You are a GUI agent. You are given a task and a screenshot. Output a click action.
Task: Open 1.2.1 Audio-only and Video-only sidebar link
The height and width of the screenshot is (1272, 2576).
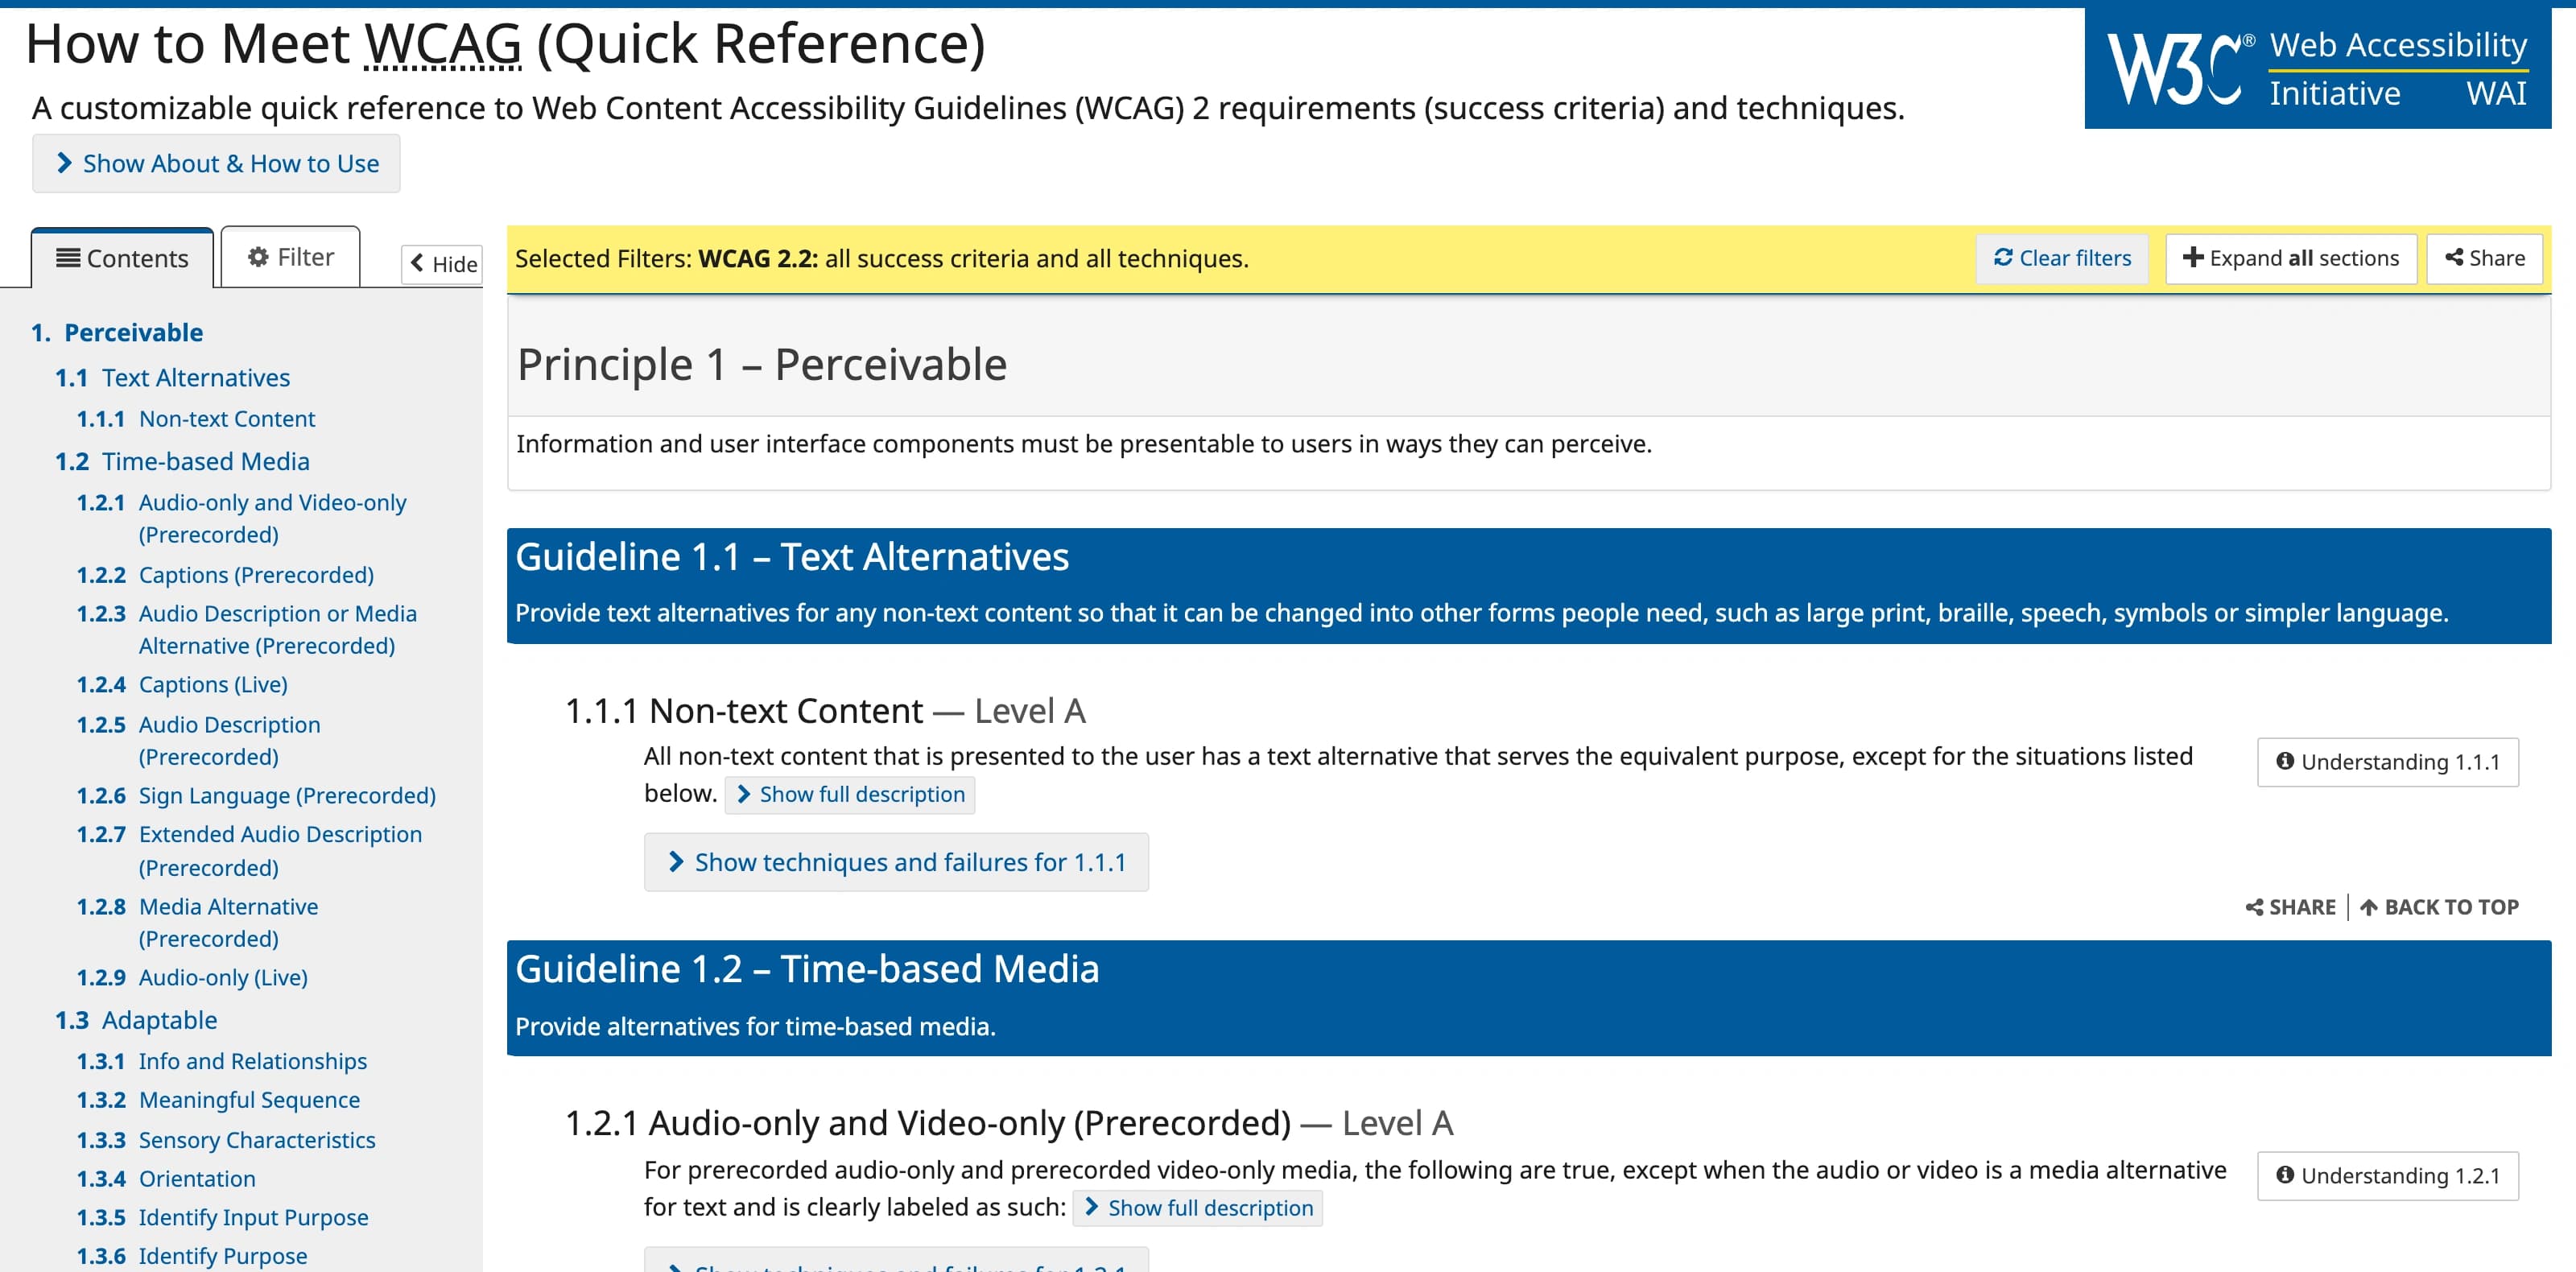tap(242, 518)
